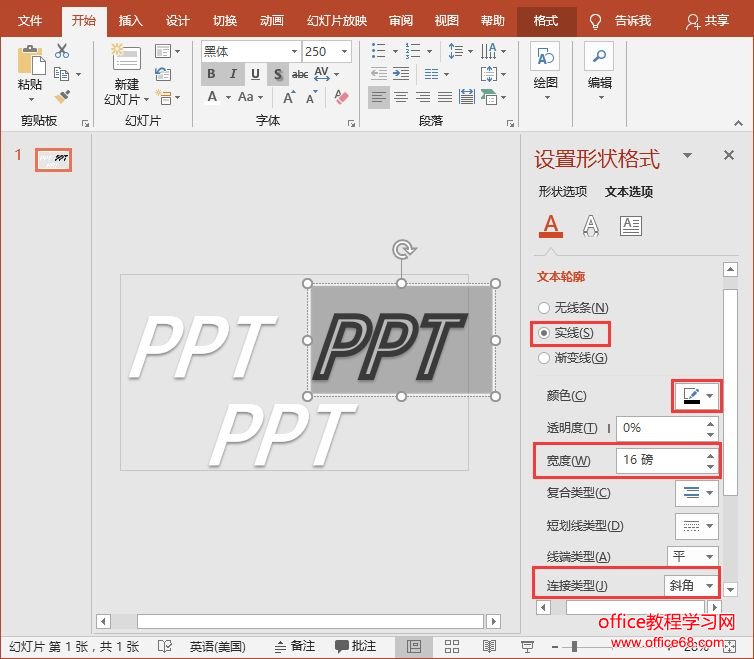Open the 连接类型 join type dropdown
The height and width of the screenshot is (659, 754).
click(692, 585)
